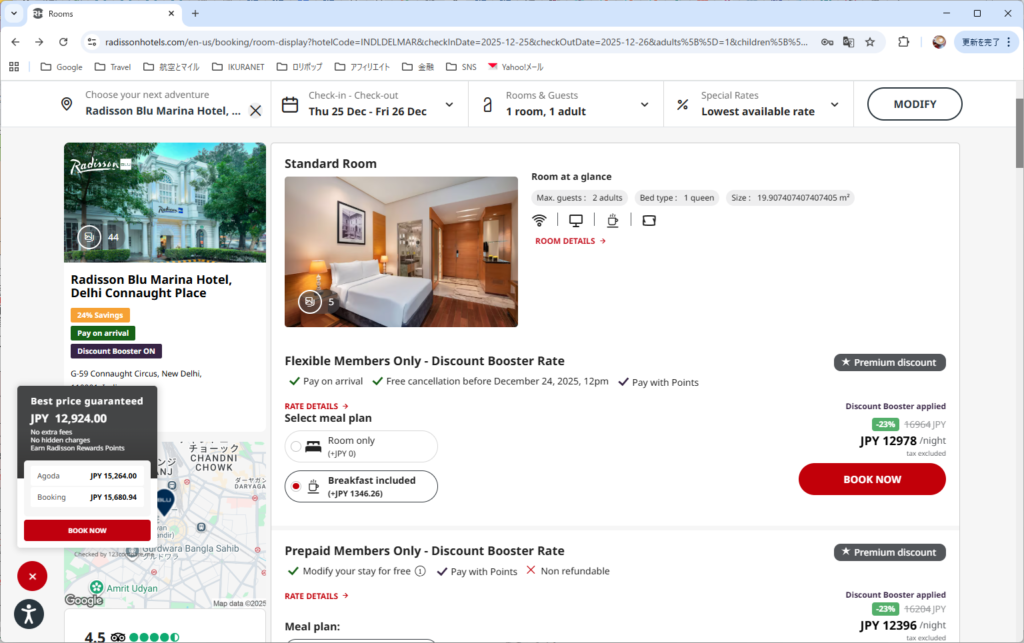Screen dimensions: 1024x643
Task: Close the best price popup with red X
Action: (x=32, y=576)
